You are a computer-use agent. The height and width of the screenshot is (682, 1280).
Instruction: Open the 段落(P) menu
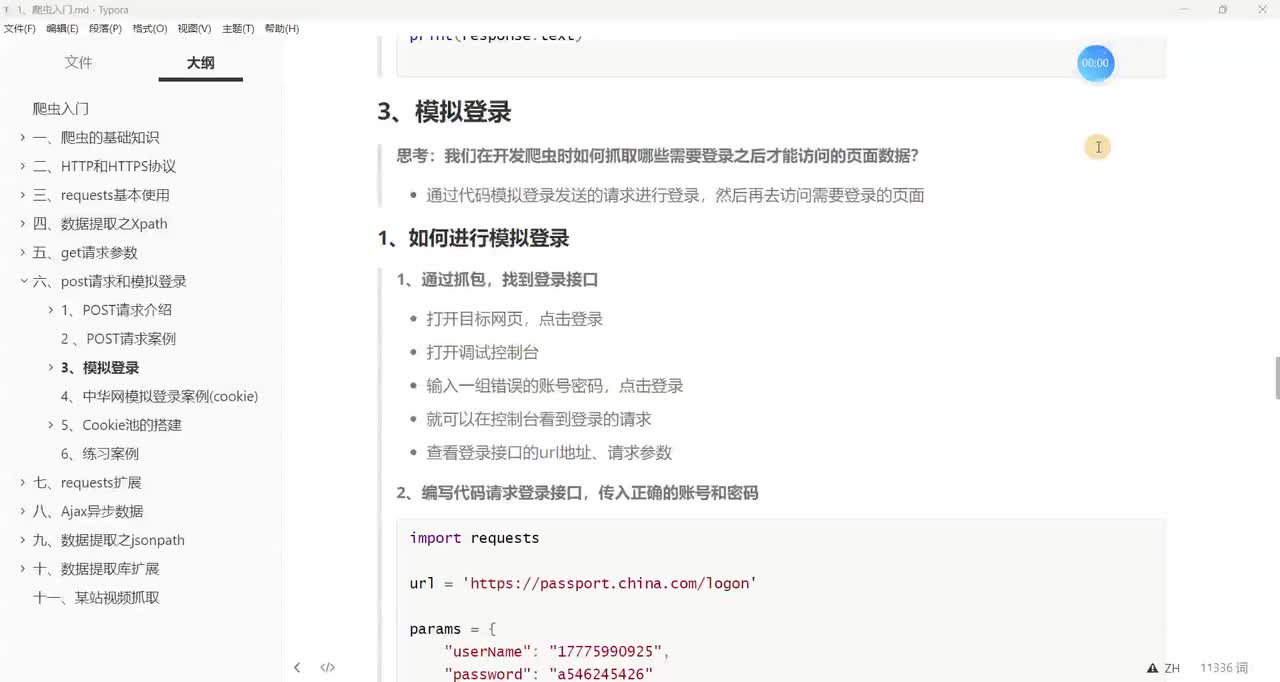pyautogui.click(x=105, y=29)
